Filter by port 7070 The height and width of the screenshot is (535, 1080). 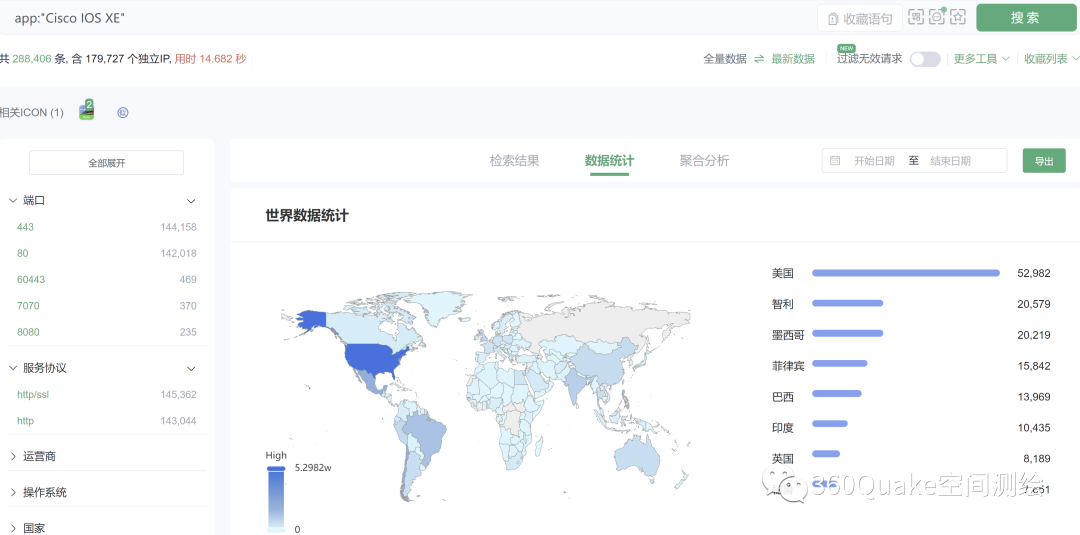[28, 306]
